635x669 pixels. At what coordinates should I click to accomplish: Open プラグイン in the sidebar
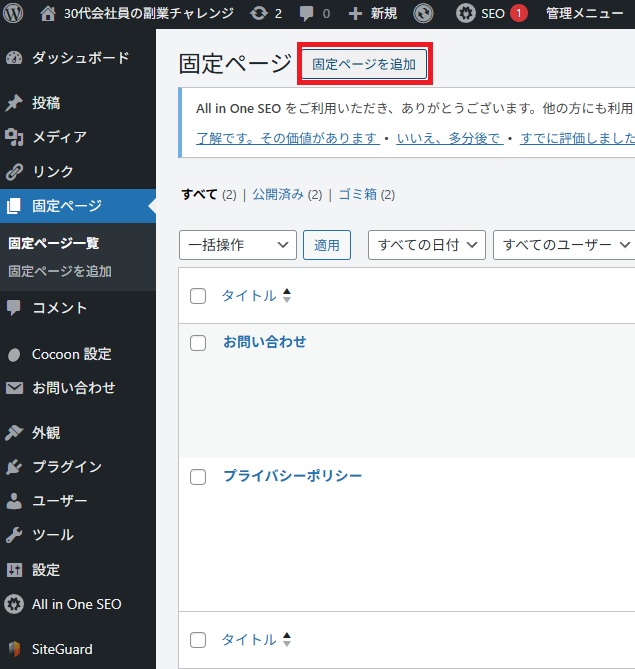(66, 467)
